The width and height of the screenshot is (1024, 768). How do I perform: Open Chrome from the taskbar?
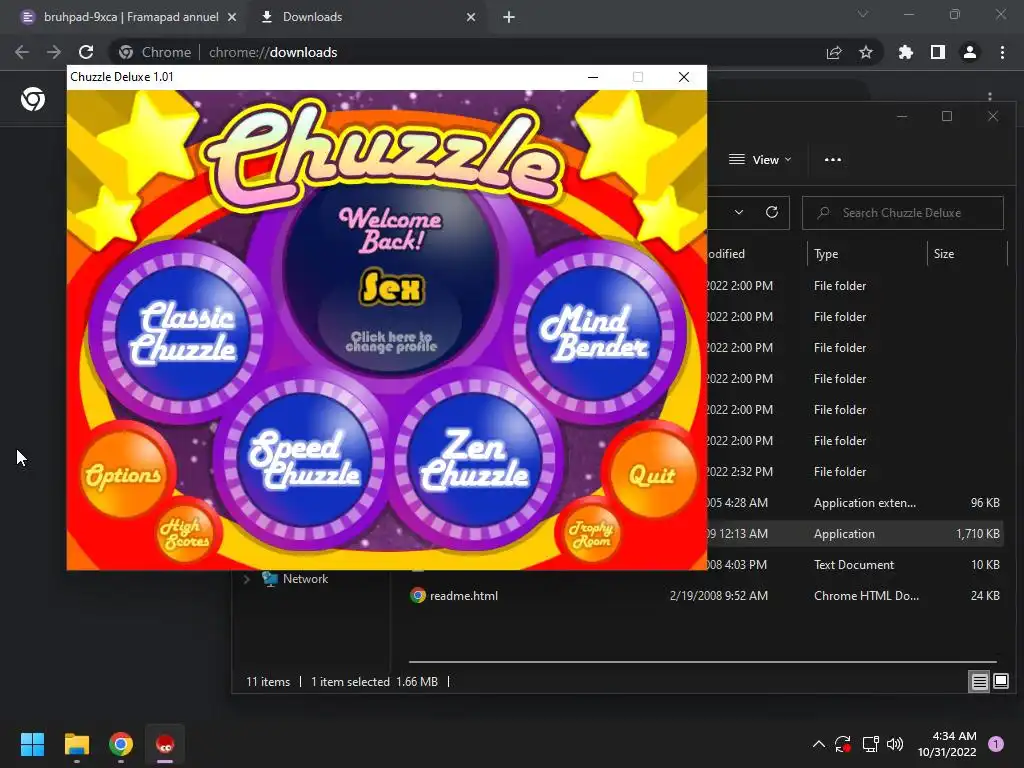click(x=121, y=744)
